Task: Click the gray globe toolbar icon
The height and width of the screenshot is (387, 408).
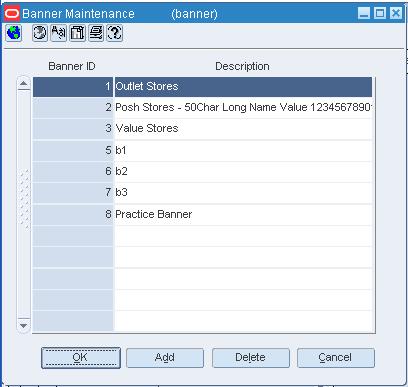Action: [40, 33]
